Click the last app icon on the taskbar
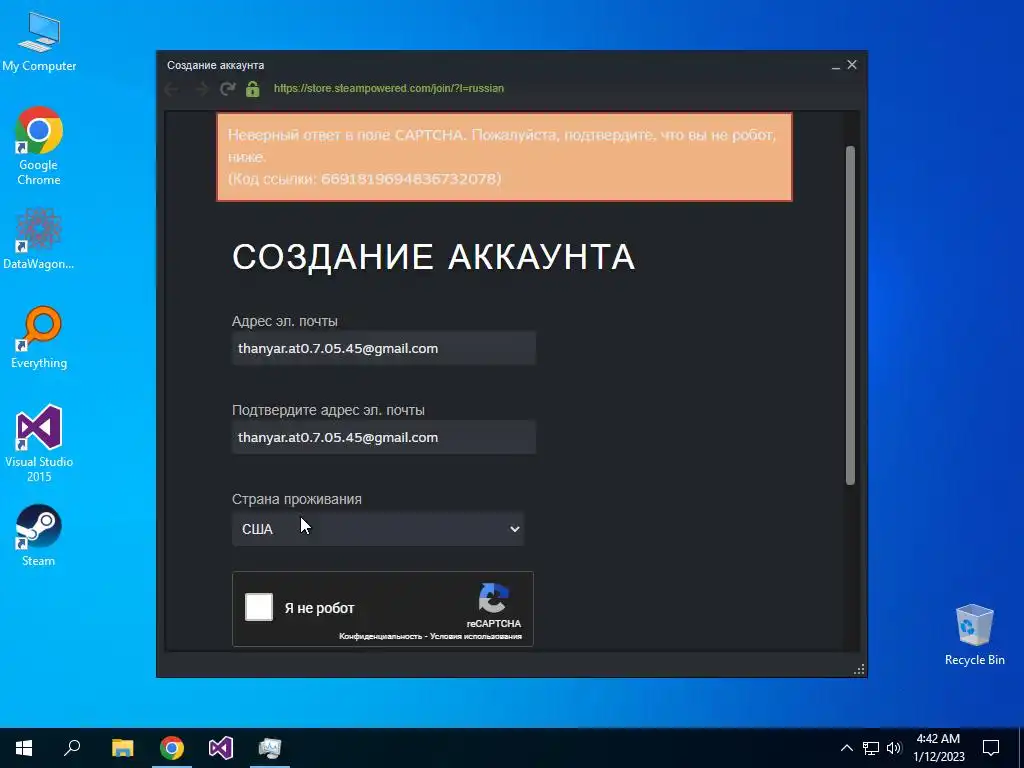Screen dimensions: 1024x768 click(x=270, y=748)
